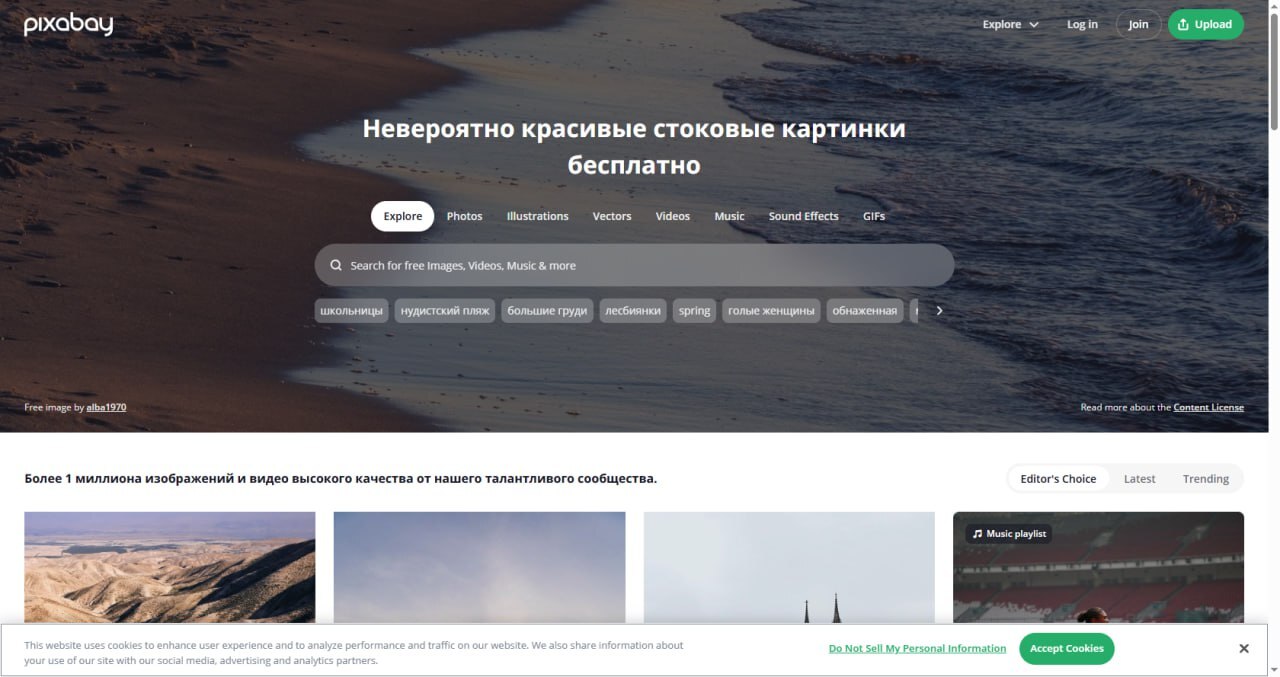Screen dimensions: 1280x677
Task: Click the magnifier icon in search bar
Action: (x=336, y=266)
